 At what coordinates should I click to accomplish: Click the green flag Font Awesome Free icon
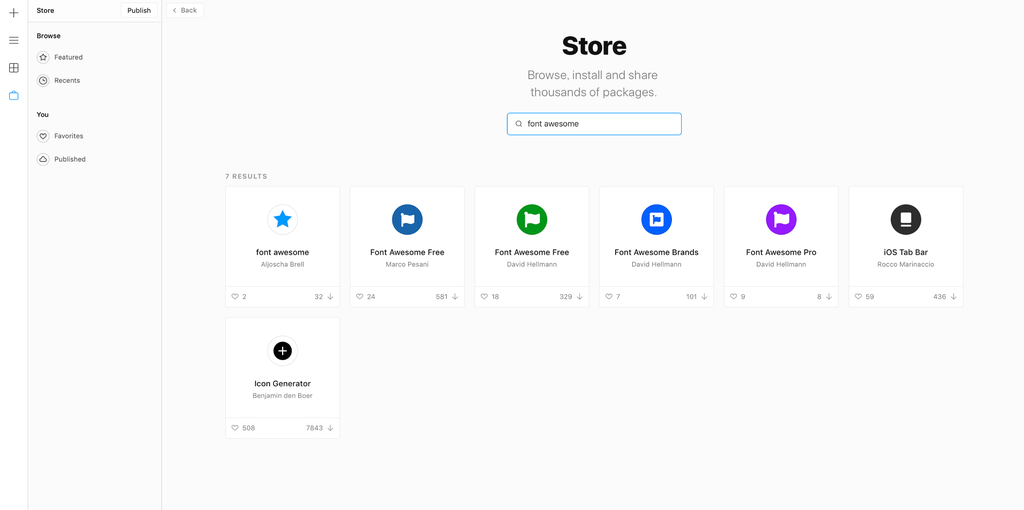532,219
